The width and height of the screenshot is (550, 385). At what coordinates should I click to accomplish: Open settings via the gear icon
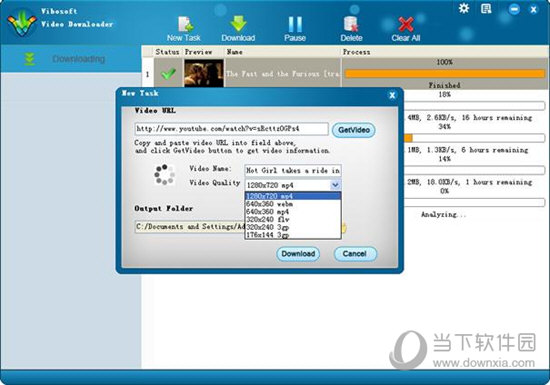pyautogui.click(x=464, y=8)
